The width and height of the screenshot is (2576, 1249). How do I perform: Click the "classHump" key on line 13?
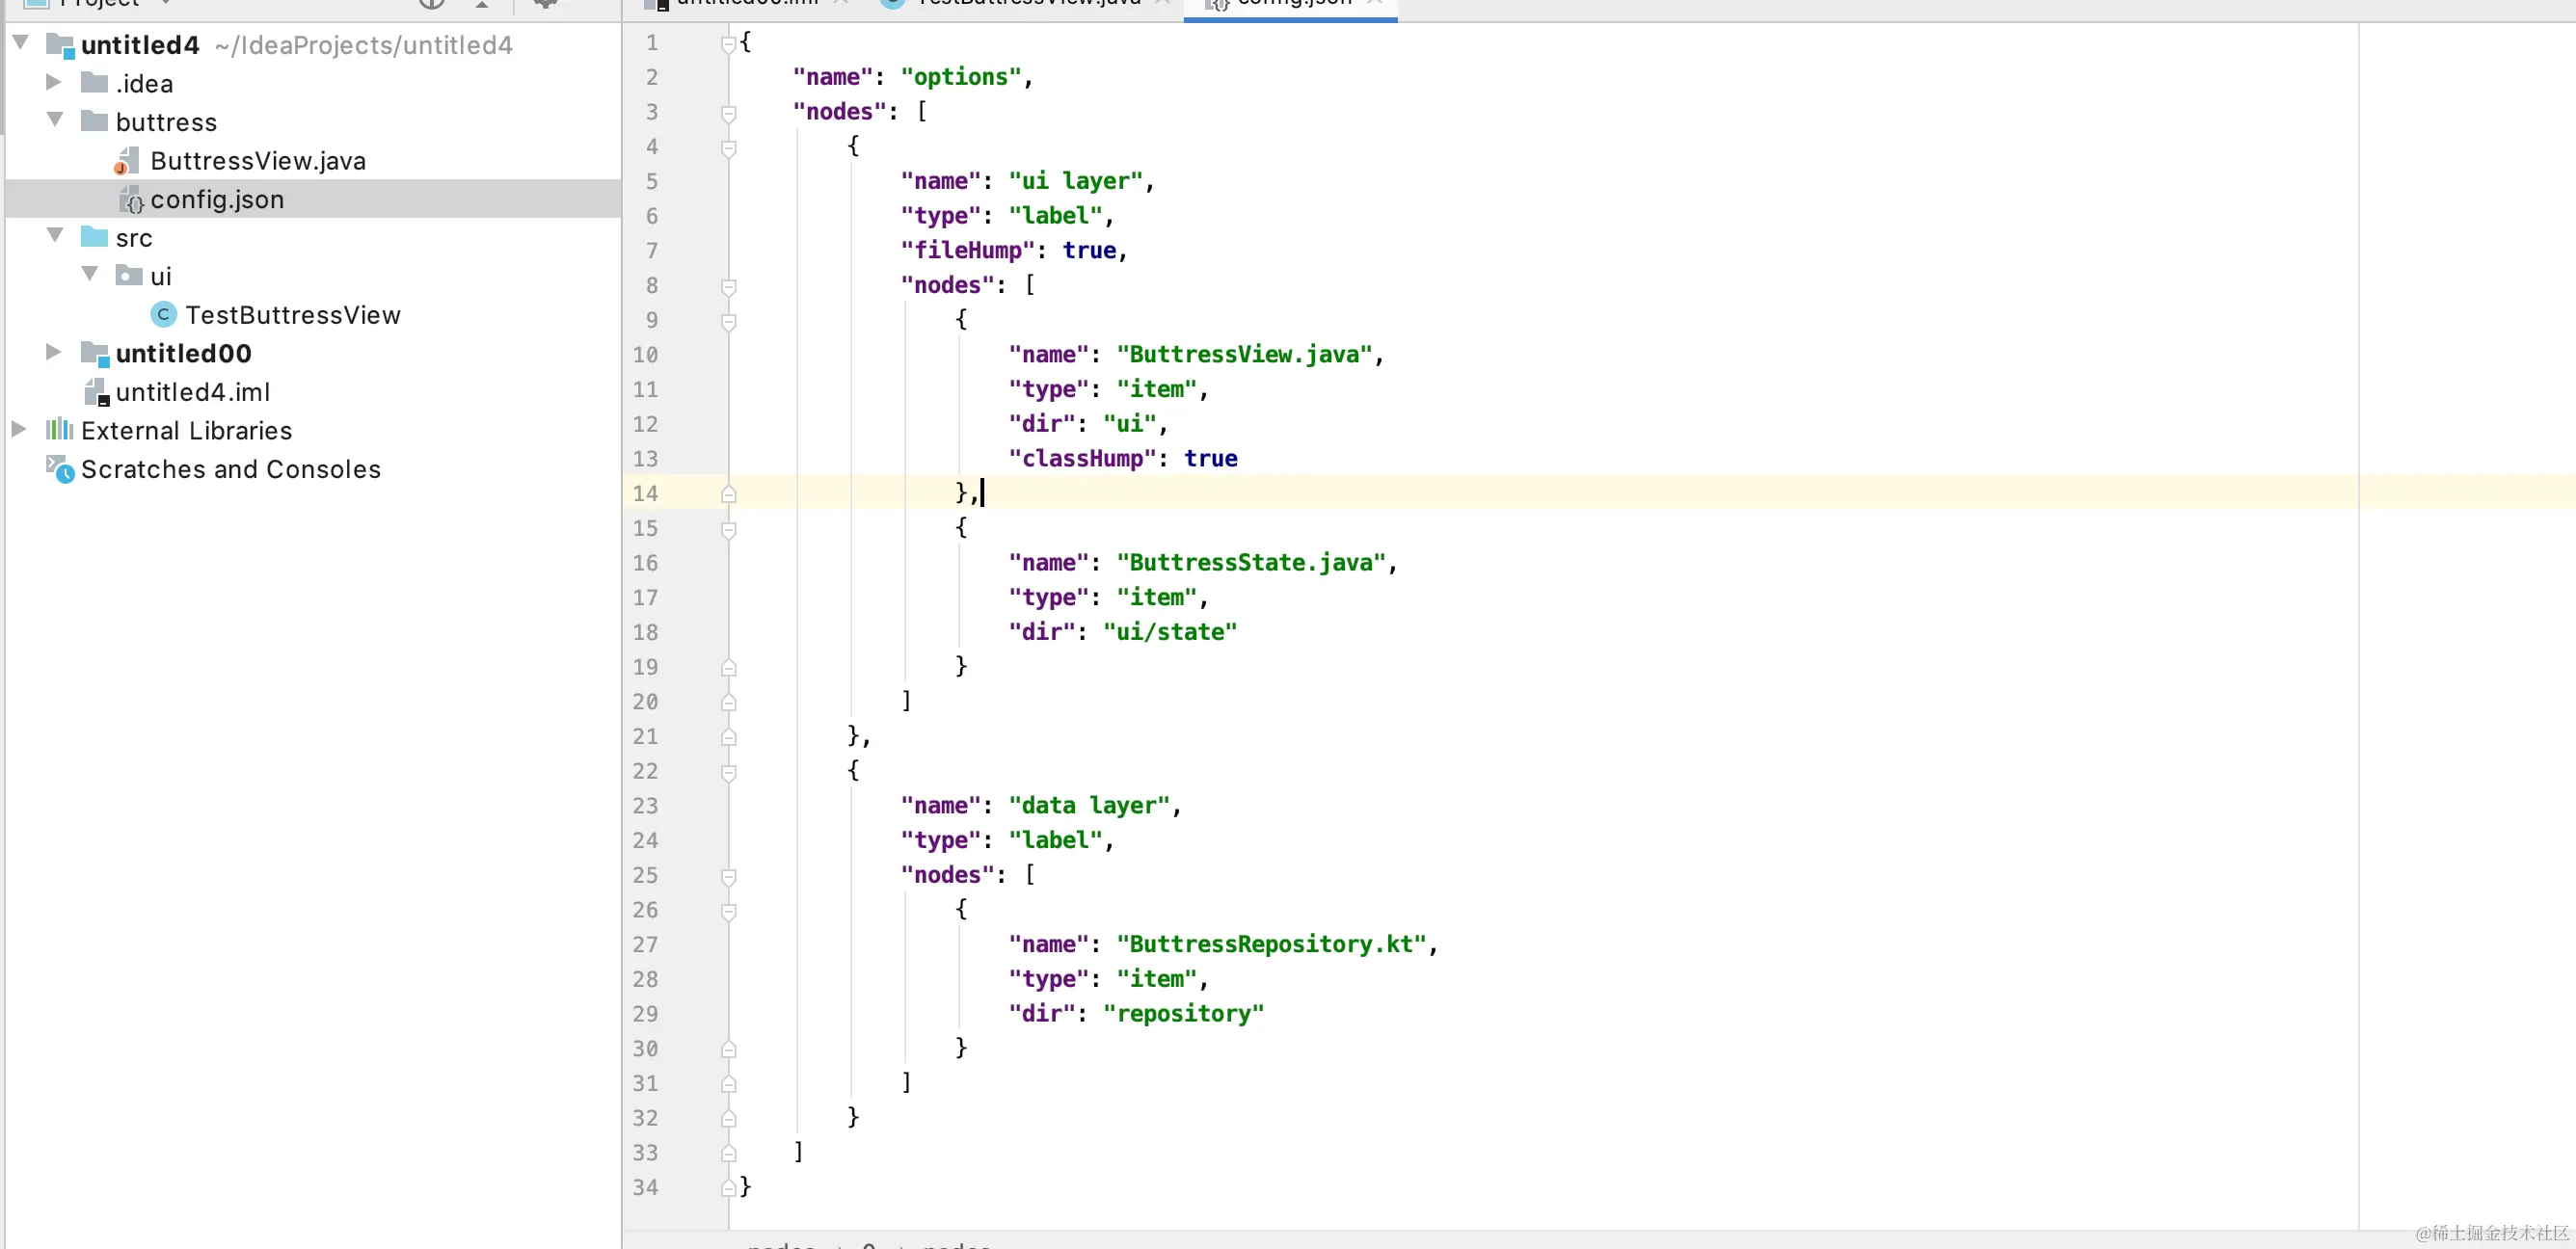coord(1083,458)
